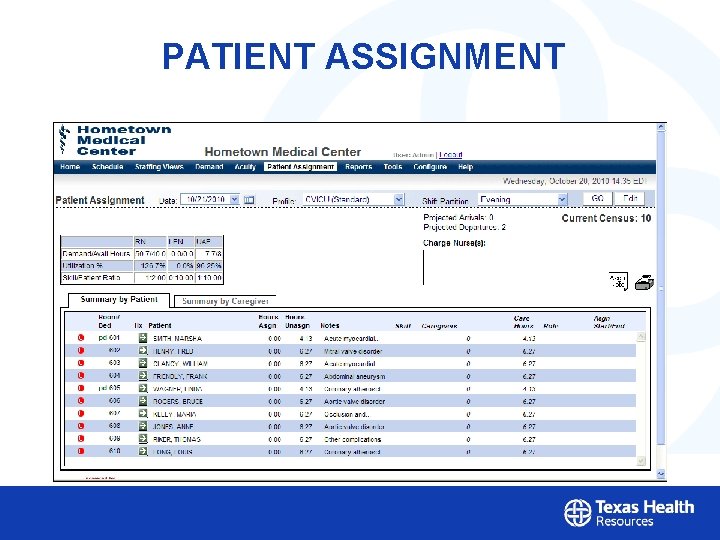Click the Logout link
Image resolution: width=720 pixels, height=540 pixels.
(450, 155)
